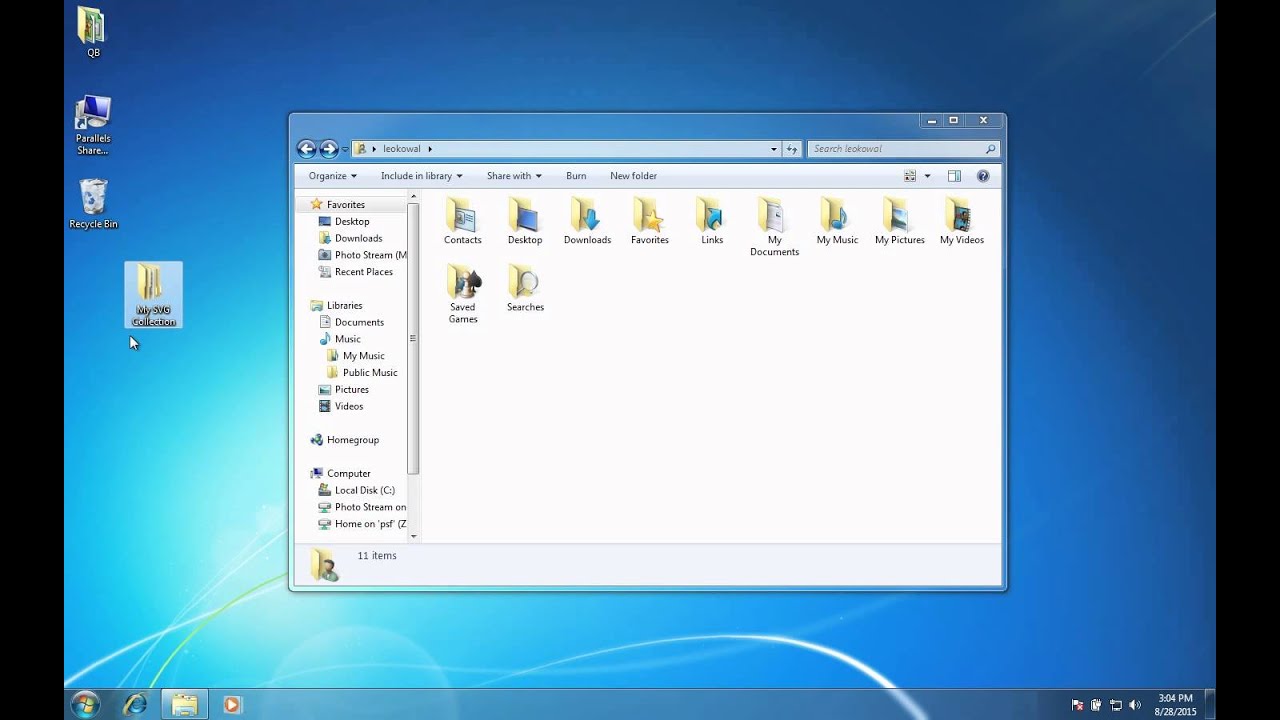Click Windows Explorer taskbar button
Screen dimensions: 1280x720
click(184, 704)
